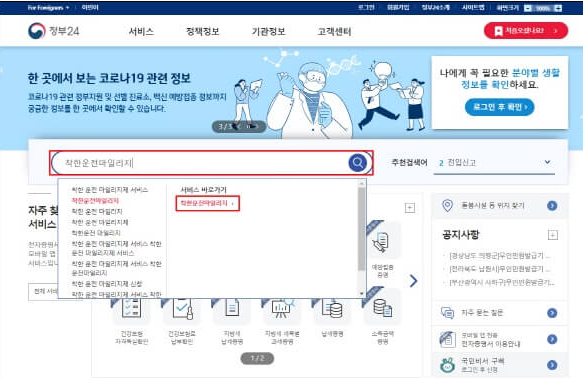Click the 어린이 link in top bar
This screenshot has height=378, width=583.
coord(90,7)
